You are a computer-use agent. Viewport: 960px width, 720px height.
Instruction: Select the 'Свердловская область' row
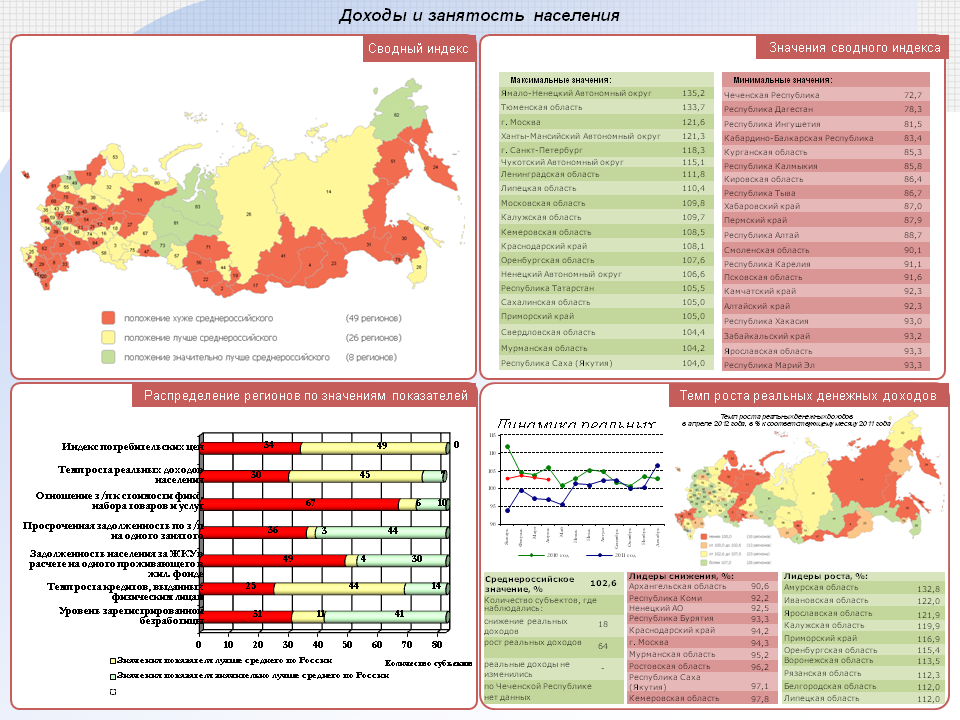606,332
